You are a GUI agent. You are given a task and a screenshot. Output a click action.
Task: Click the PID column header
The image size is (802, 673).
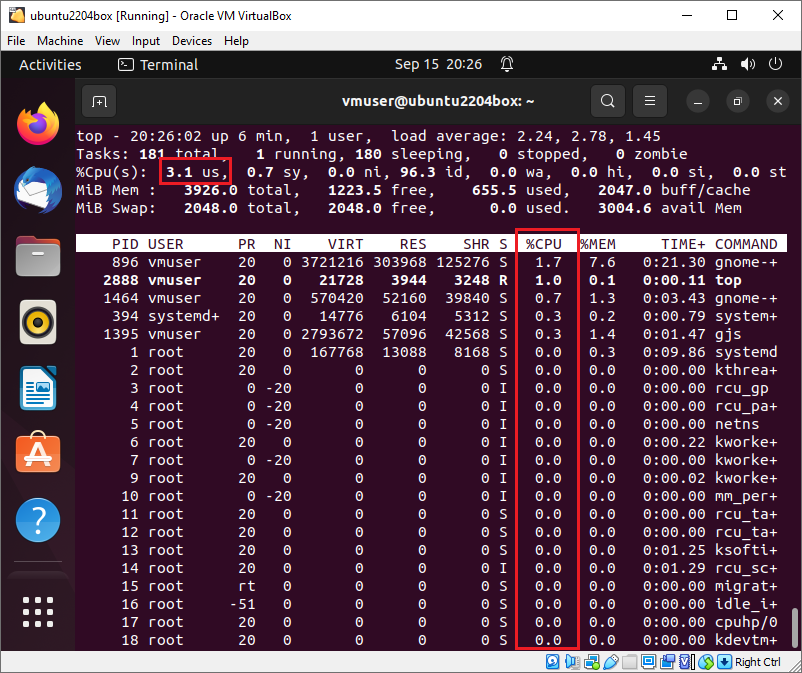point(125,244)
